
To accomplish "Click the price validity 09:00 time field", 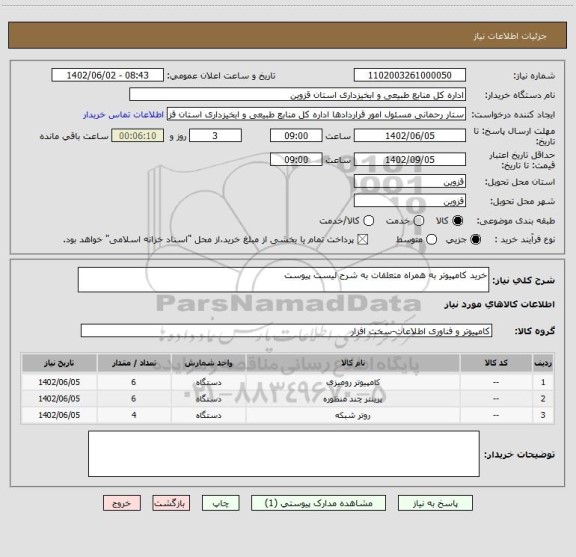I will pyautogui.click(x=296, y=159).
